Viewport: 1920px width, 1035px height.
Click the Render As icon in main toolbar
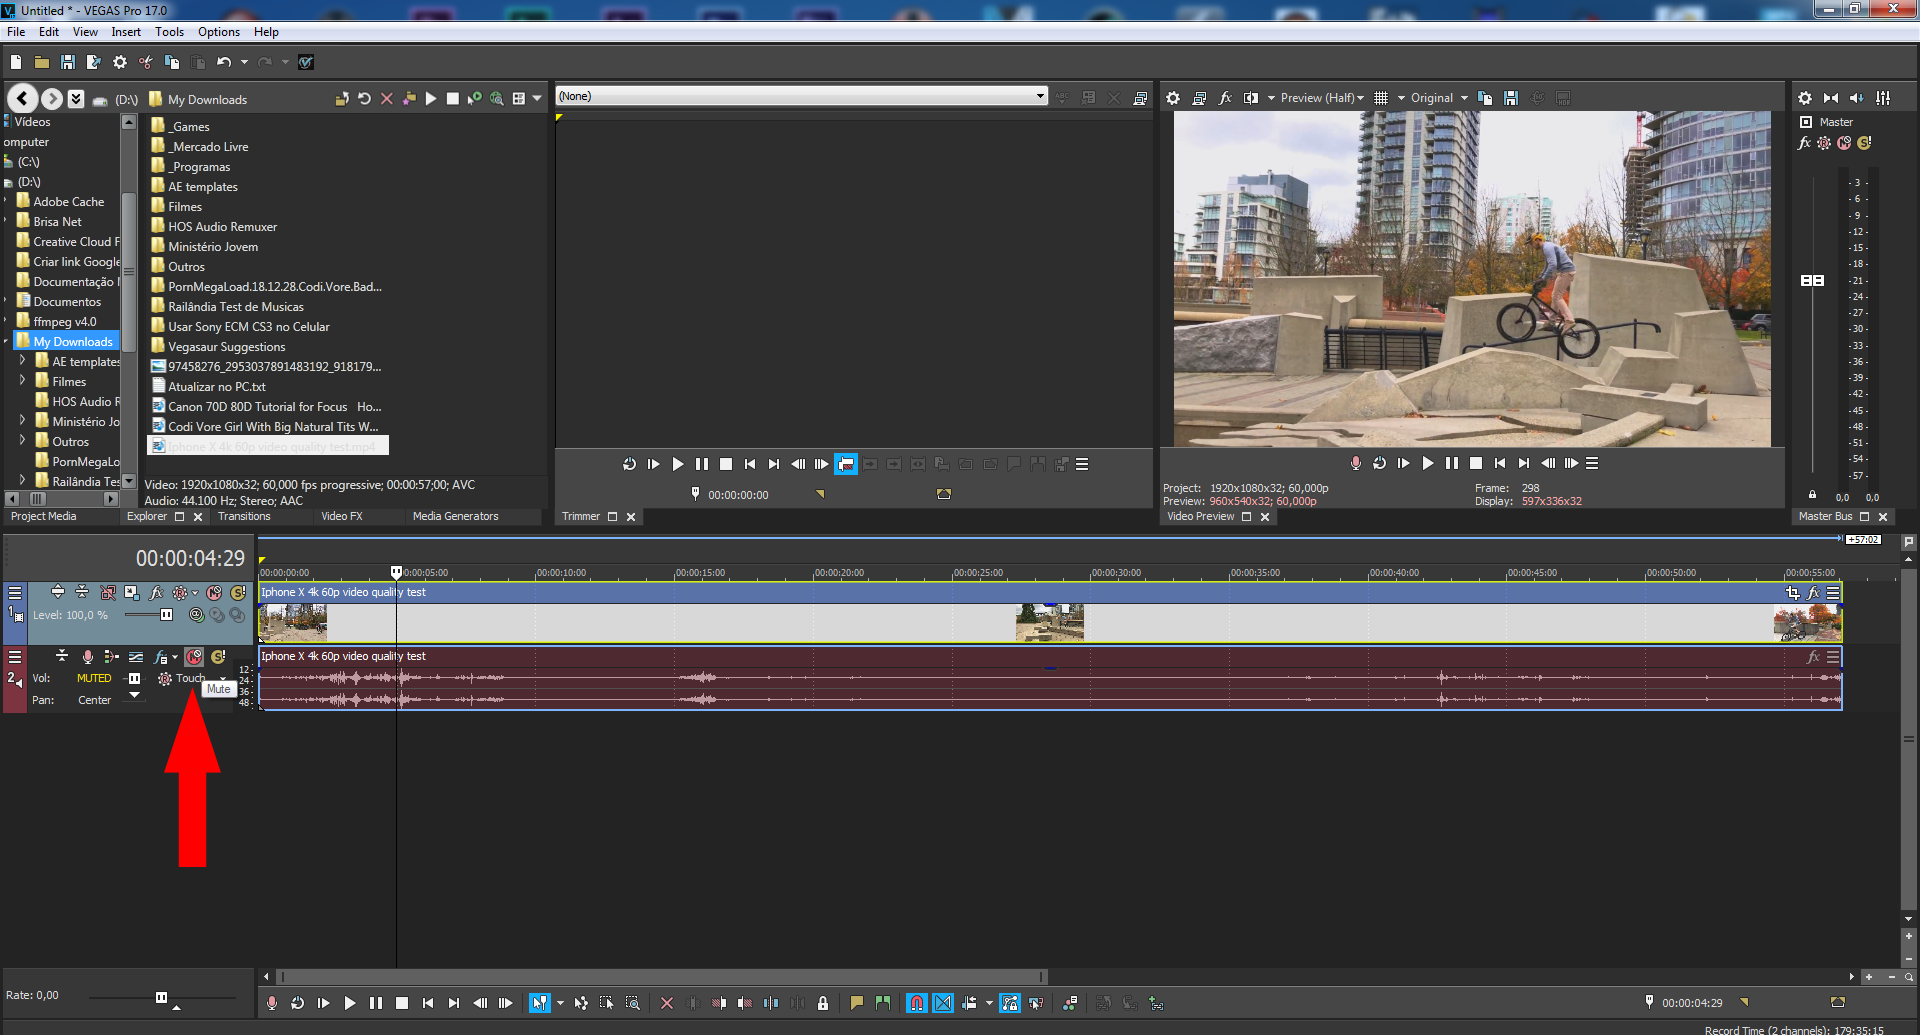[93, 62]
